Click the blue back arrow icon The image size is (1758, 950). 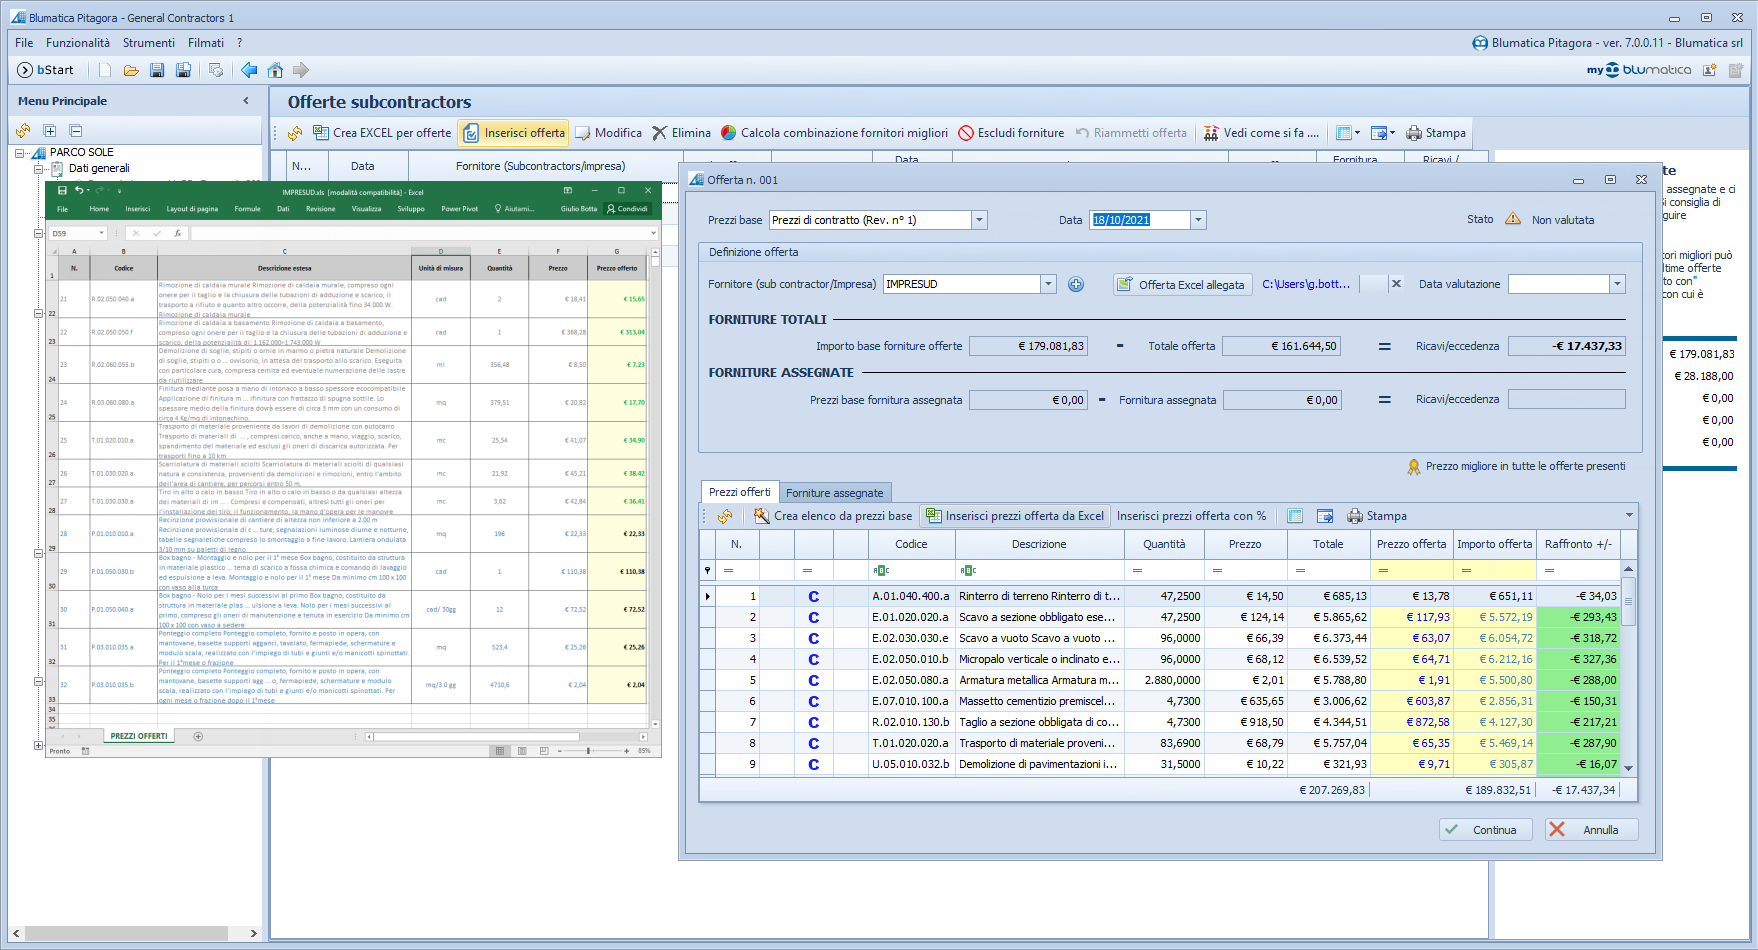point(249,70)
